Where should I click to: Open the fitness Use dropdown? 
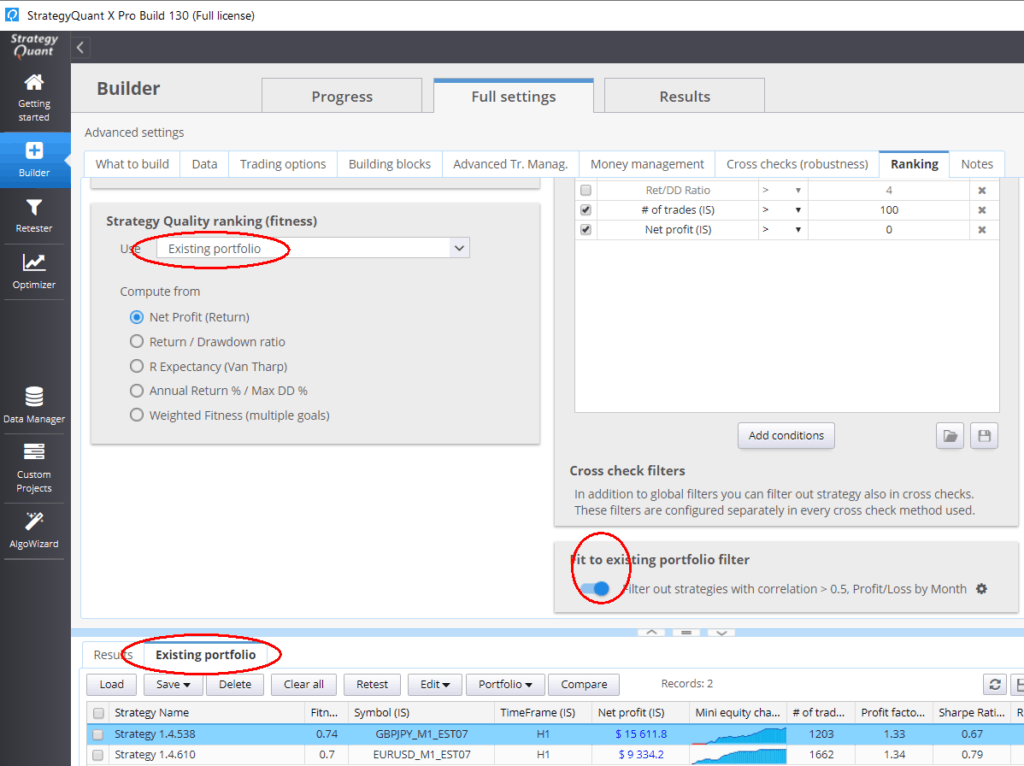pyautogui.click(x=313, y=248)
